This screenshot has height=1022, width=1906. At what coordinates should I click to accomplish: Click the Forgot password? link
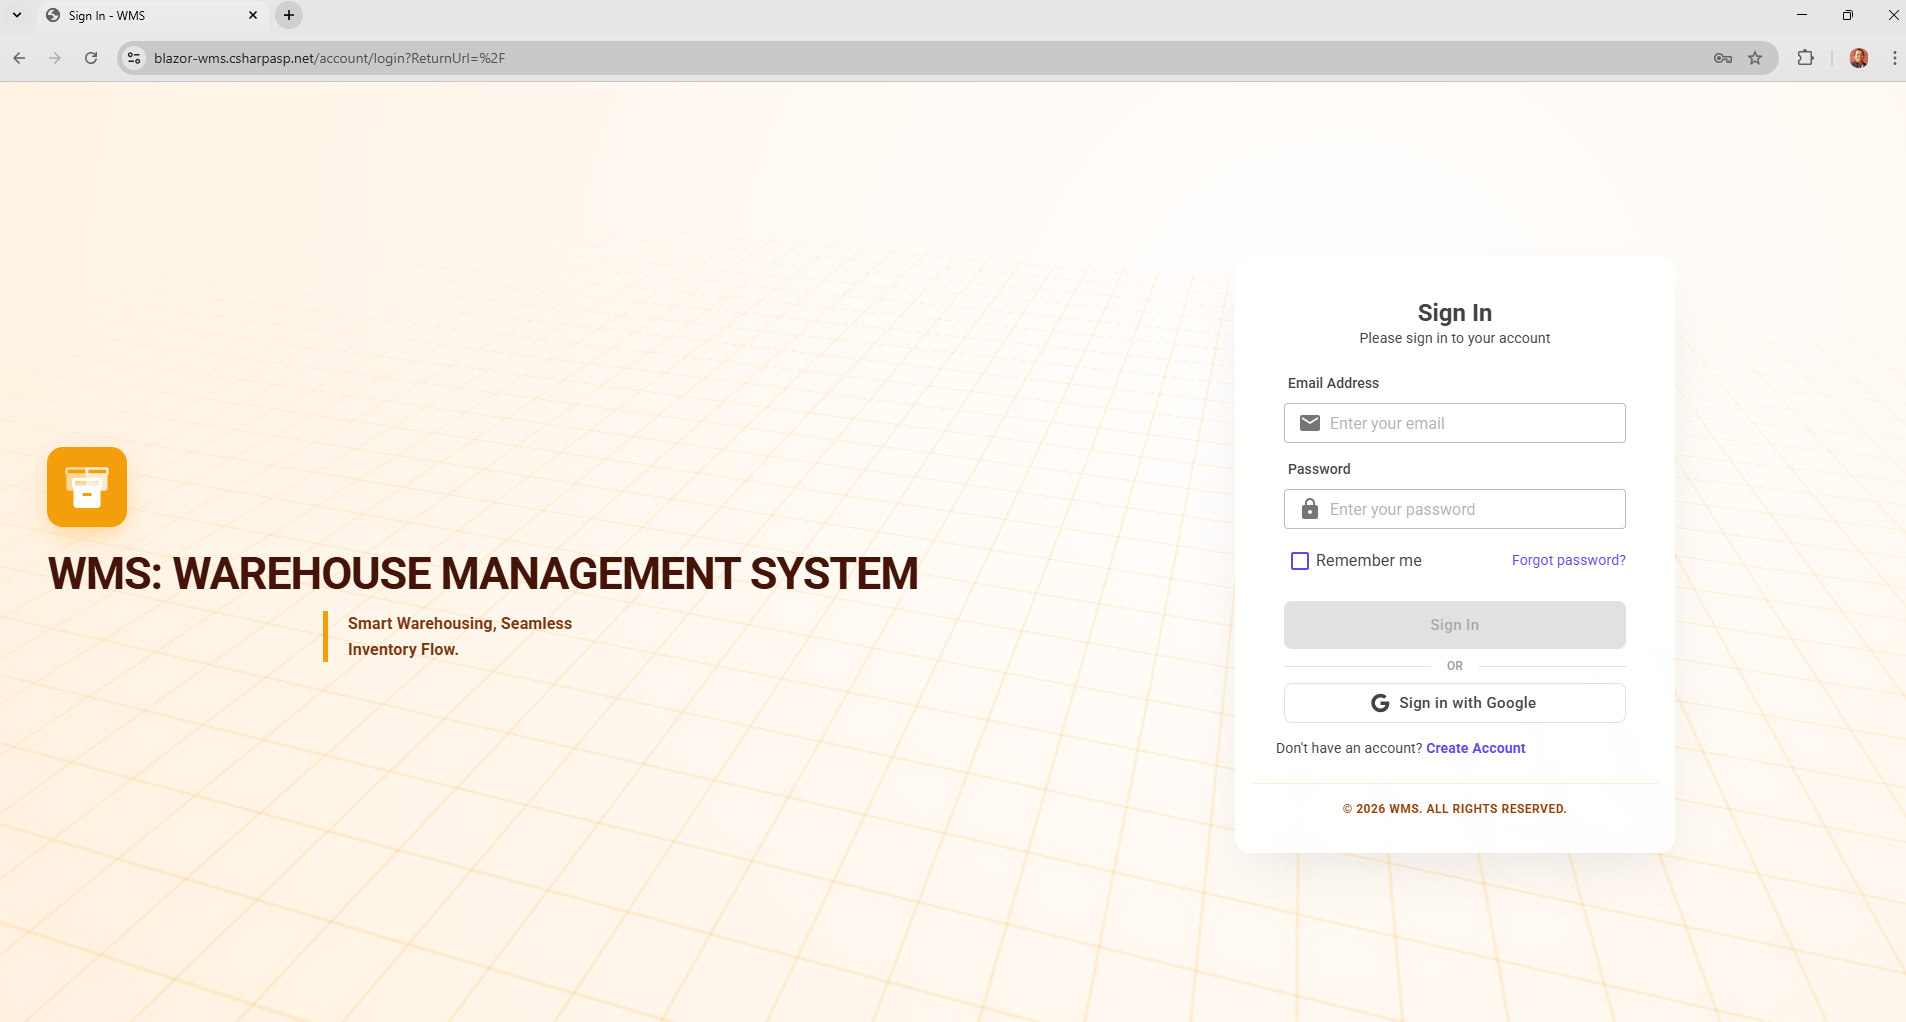click(x=1568, y=560)
